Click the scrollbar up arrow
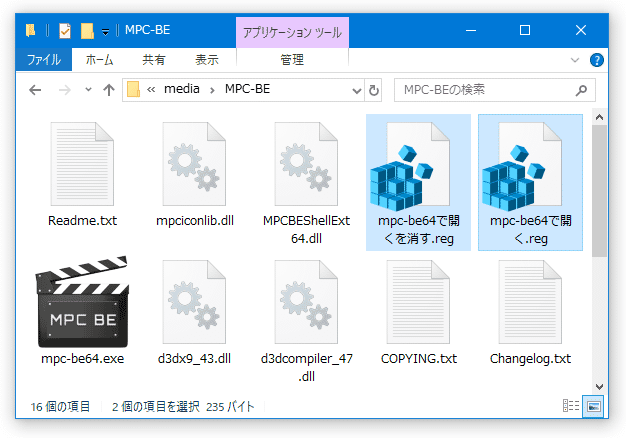This screenshot has height=438, width=626. click(599, 117)
